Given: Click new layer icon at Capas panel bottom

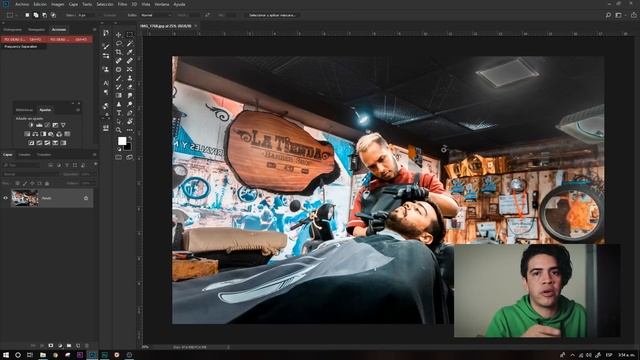Looking at the screenshot, I should [x=78, y=345].
